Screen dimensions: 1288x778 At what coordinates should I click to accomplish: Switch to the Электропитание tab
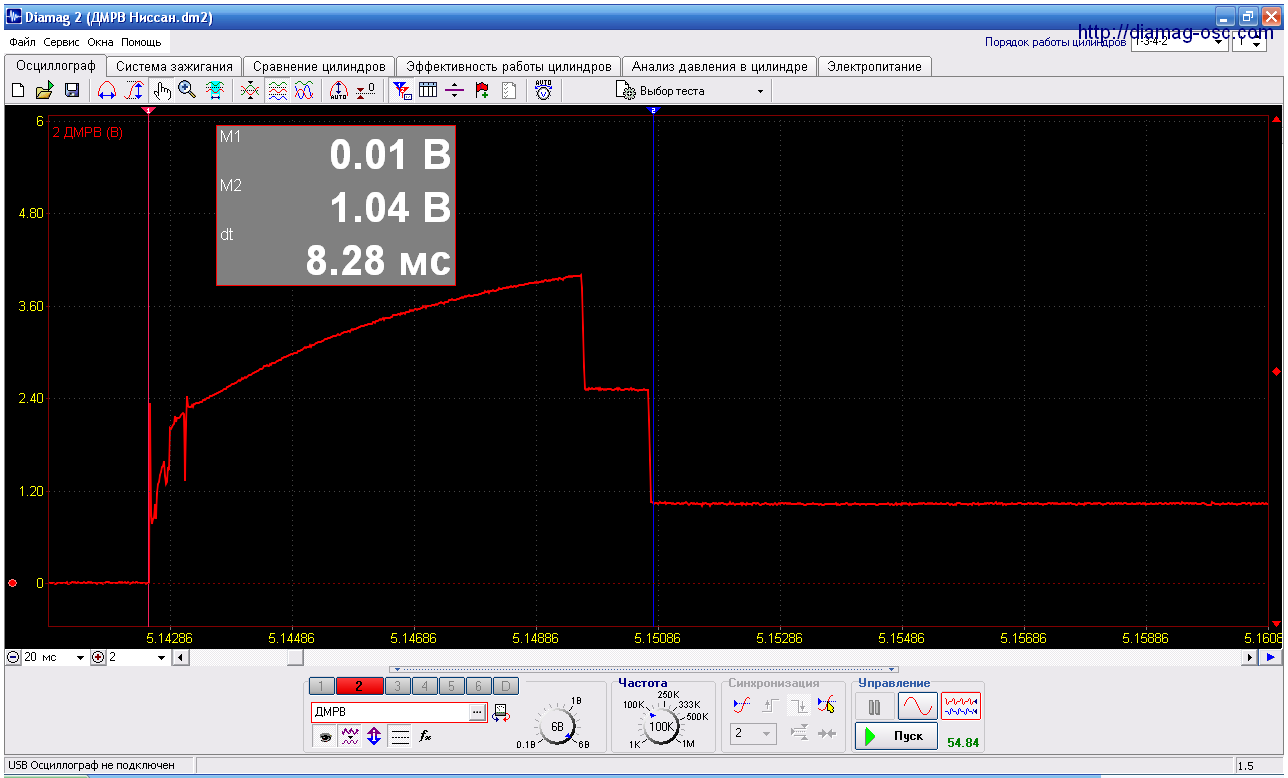click(875, 66)
